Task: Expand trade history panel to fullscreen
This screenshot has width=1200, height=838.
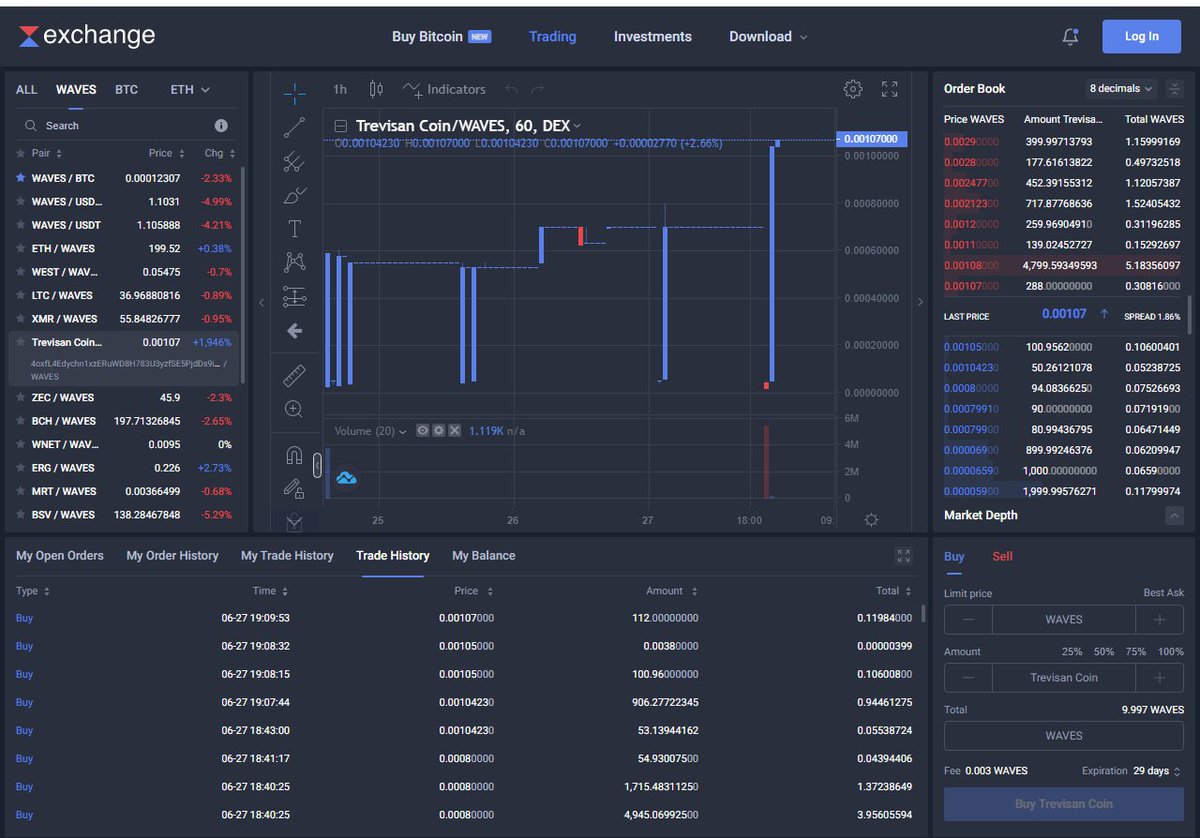Action: tap(904, 555)
